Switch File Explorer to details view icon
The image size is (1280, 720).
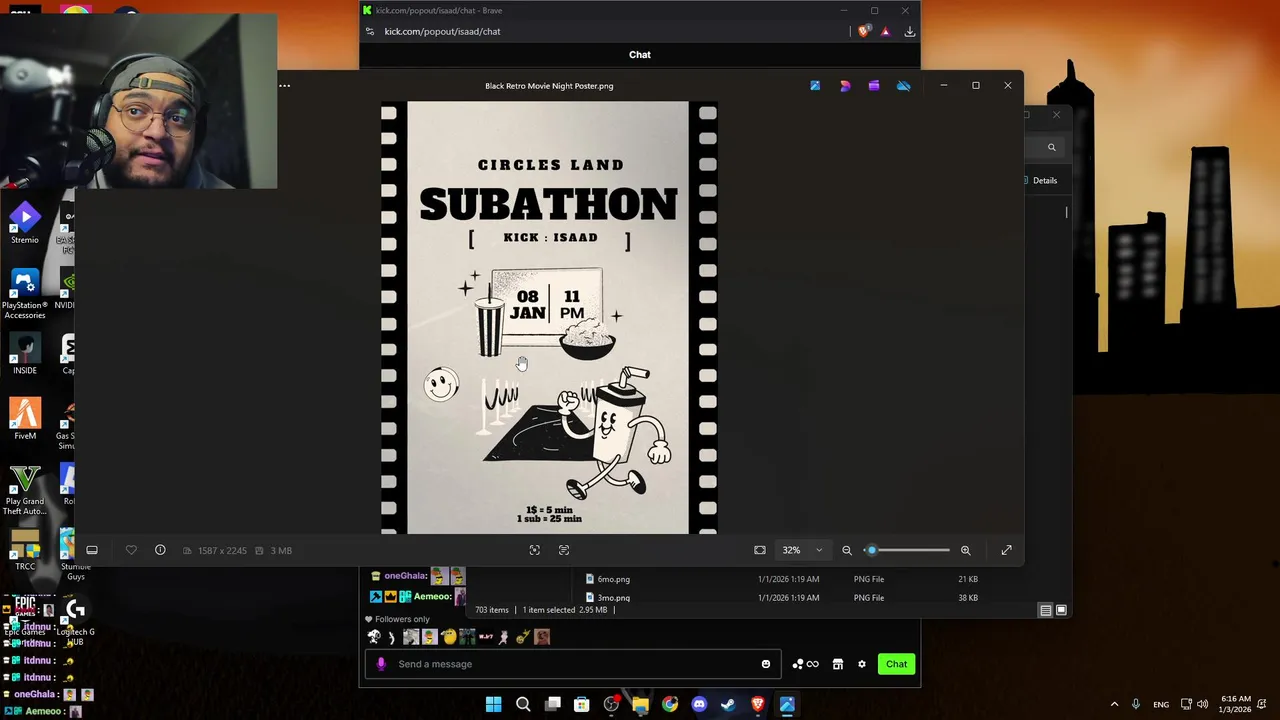pos(1045,610)
